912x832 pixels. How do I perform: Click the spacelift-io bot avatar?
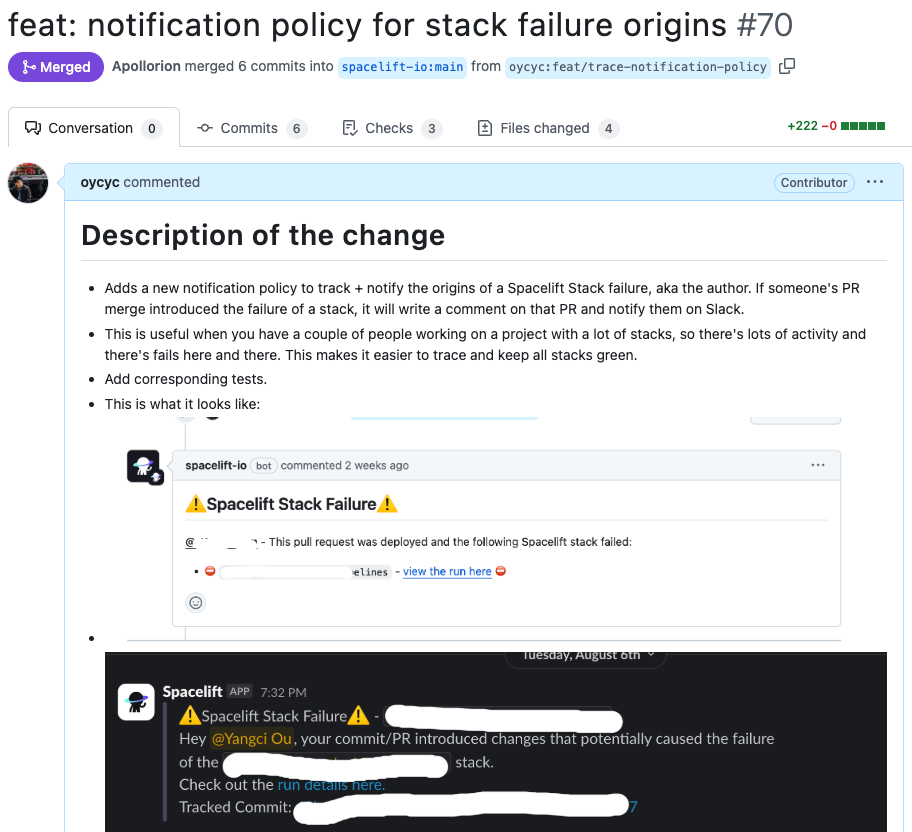click(142, 465)
